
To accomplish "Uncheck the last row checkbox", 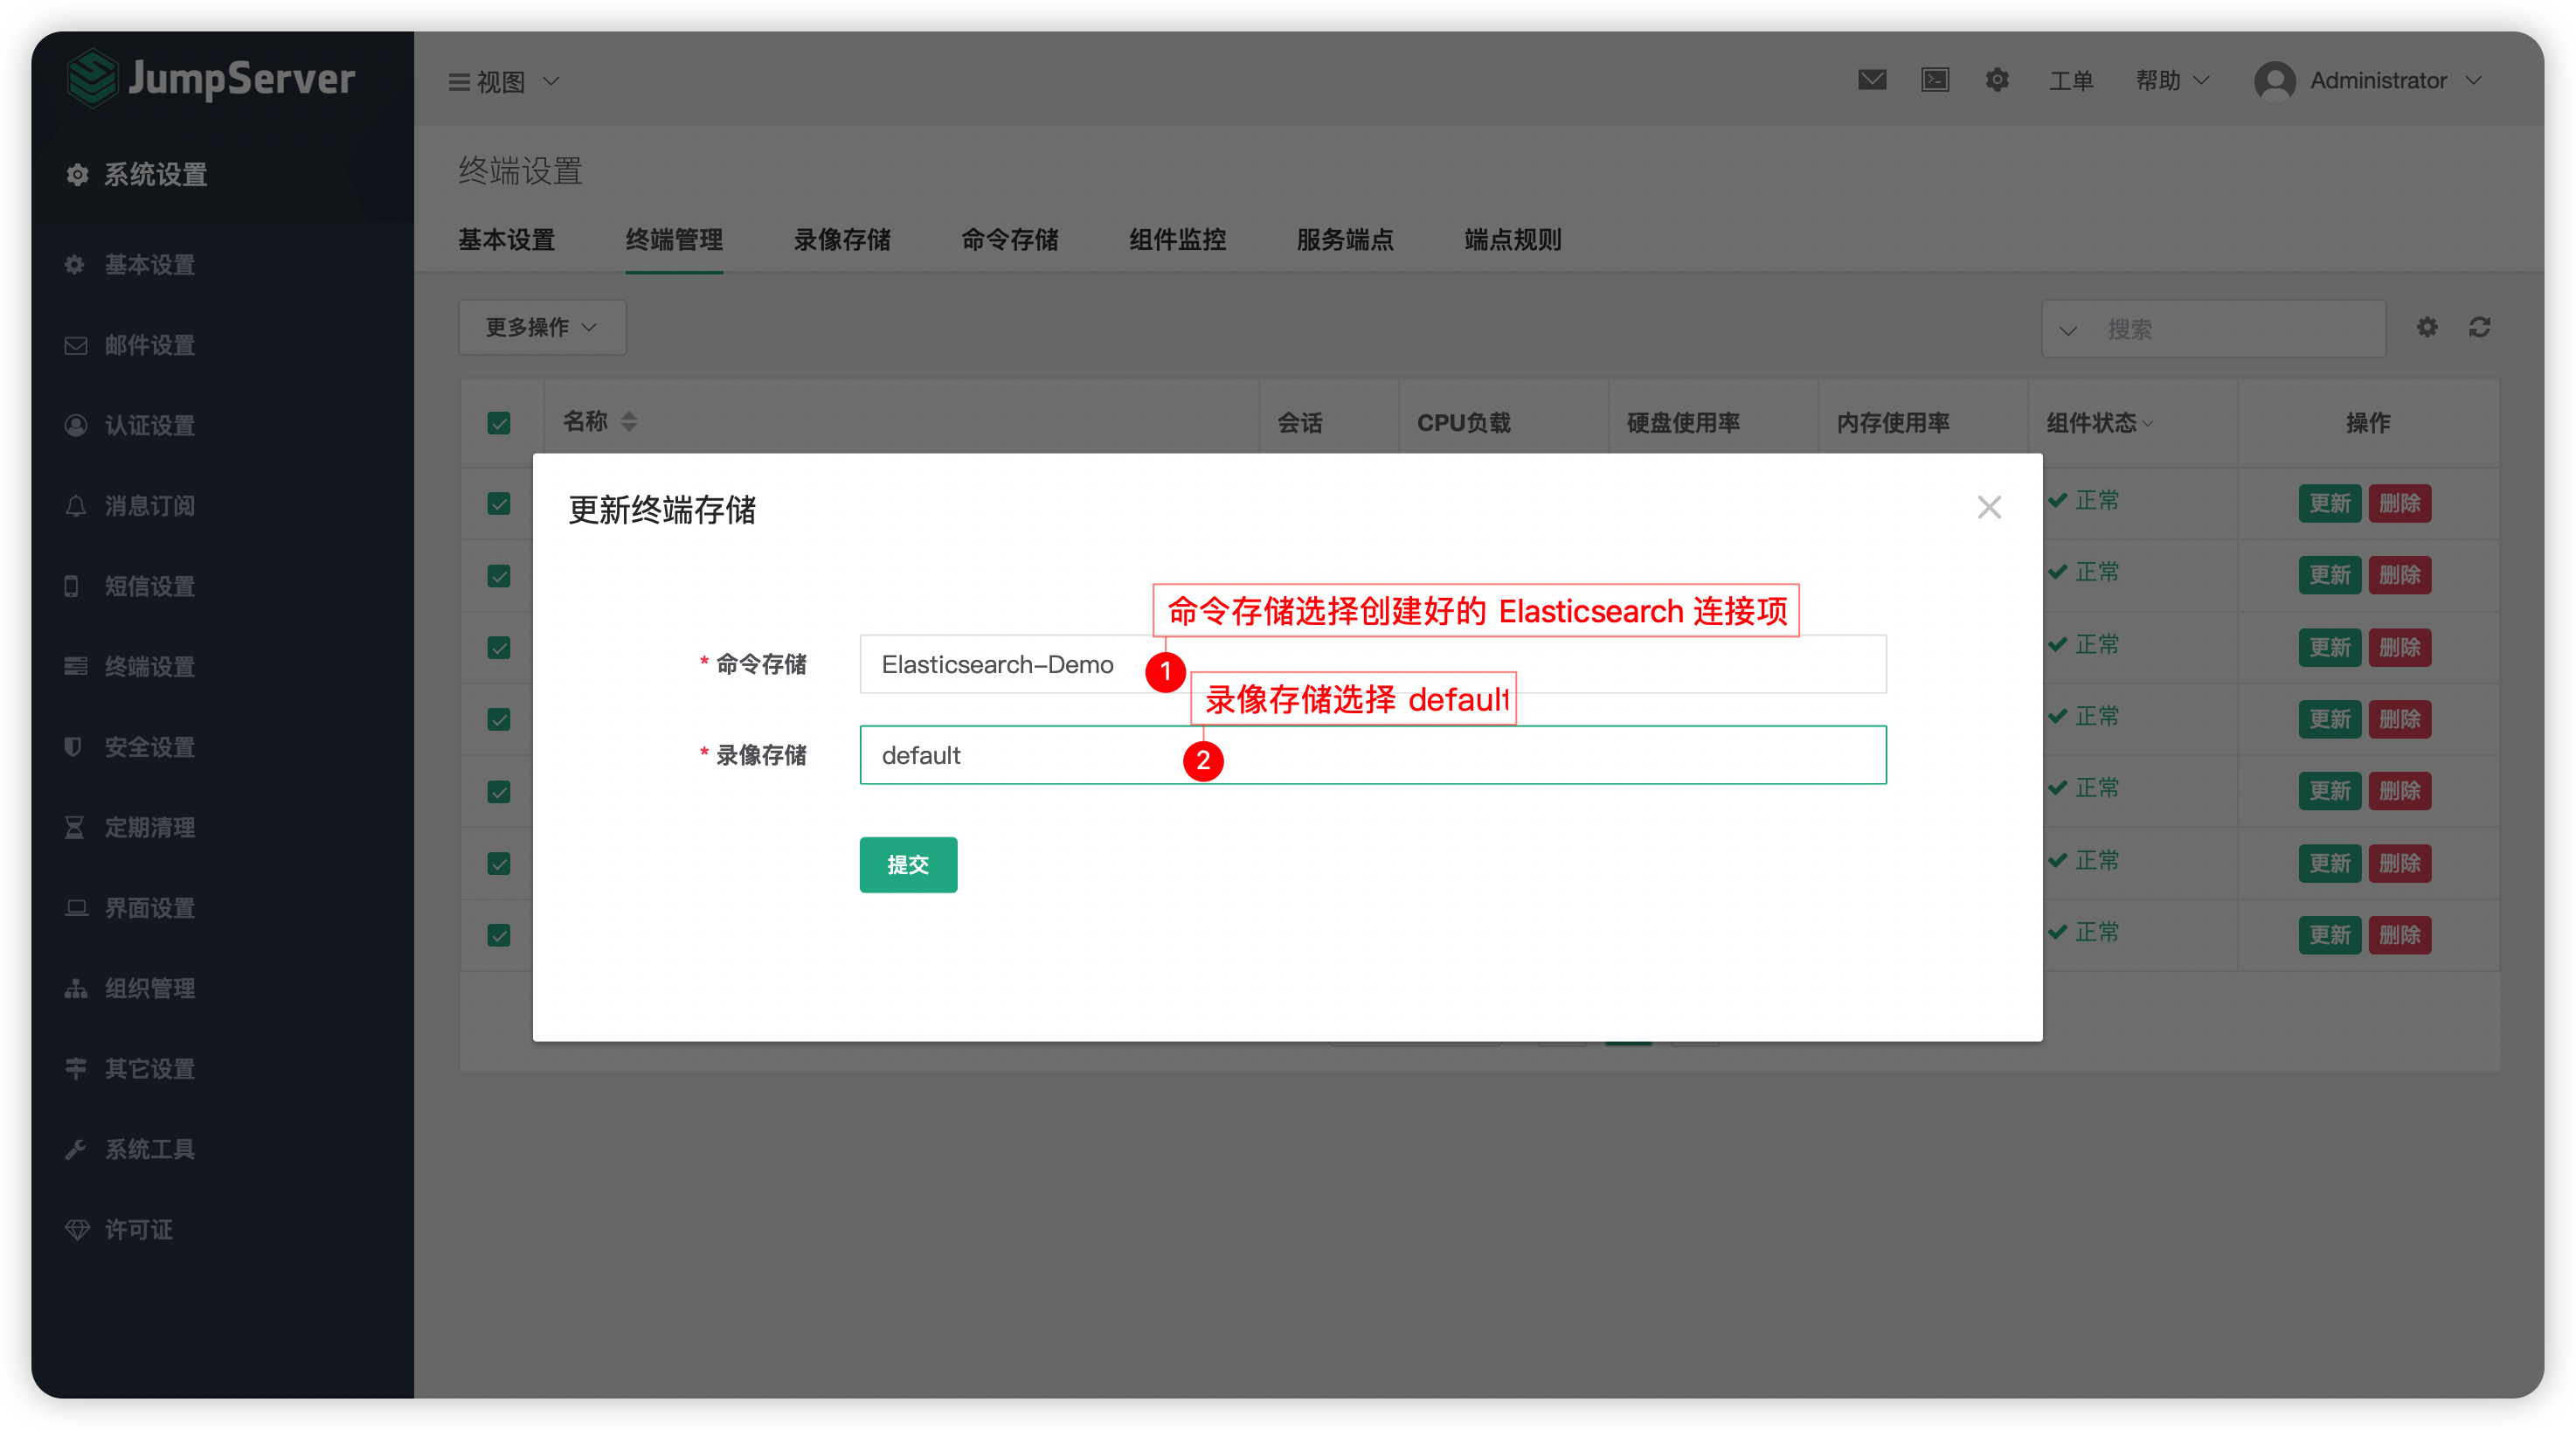I will (499, 935).
